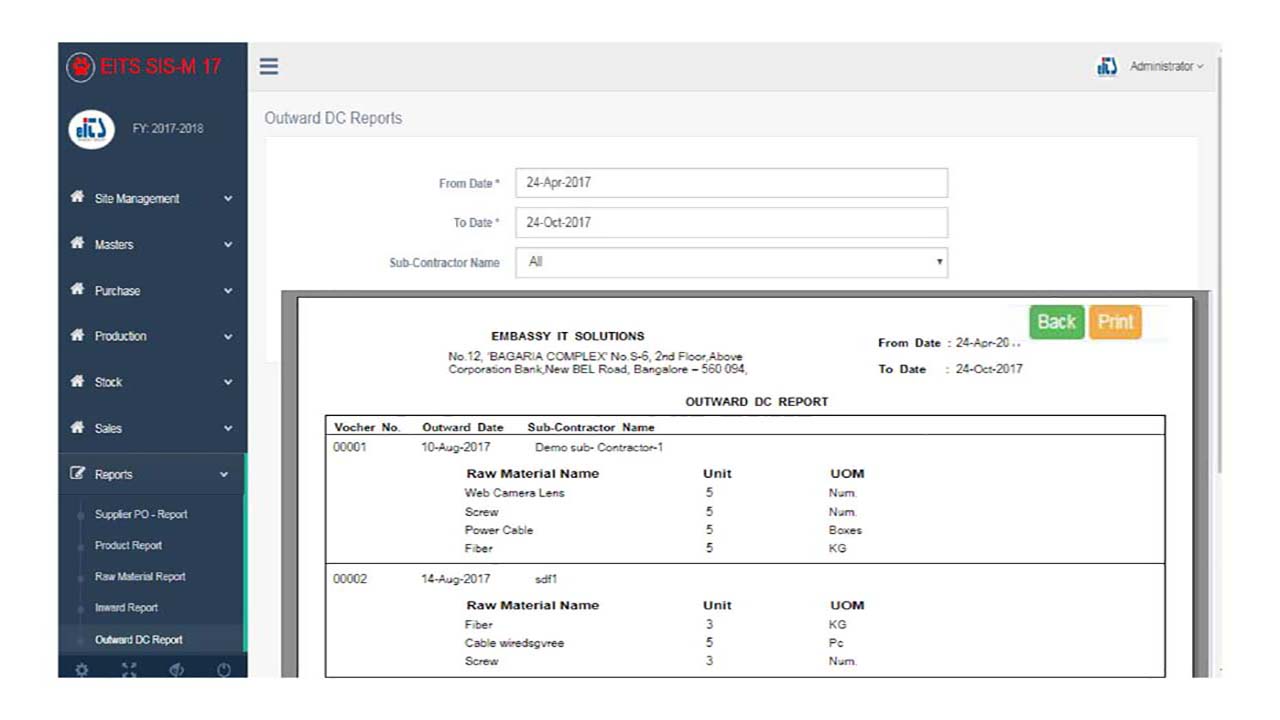Expand the Masters chevron
This screenshot has height=720, width=1280.
(x=228, y=245)
